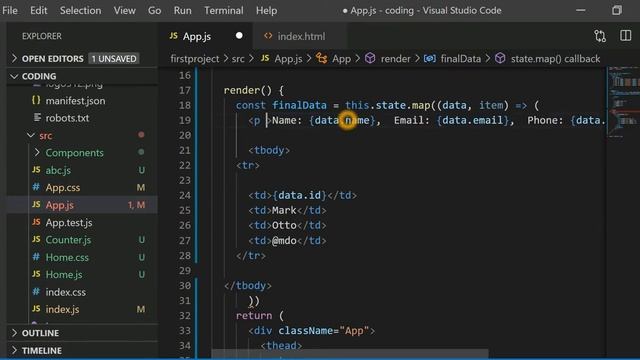Expand the Timeline section
Image resolution: width=640 pixels, height=360 pixels.
coord(42,351)
